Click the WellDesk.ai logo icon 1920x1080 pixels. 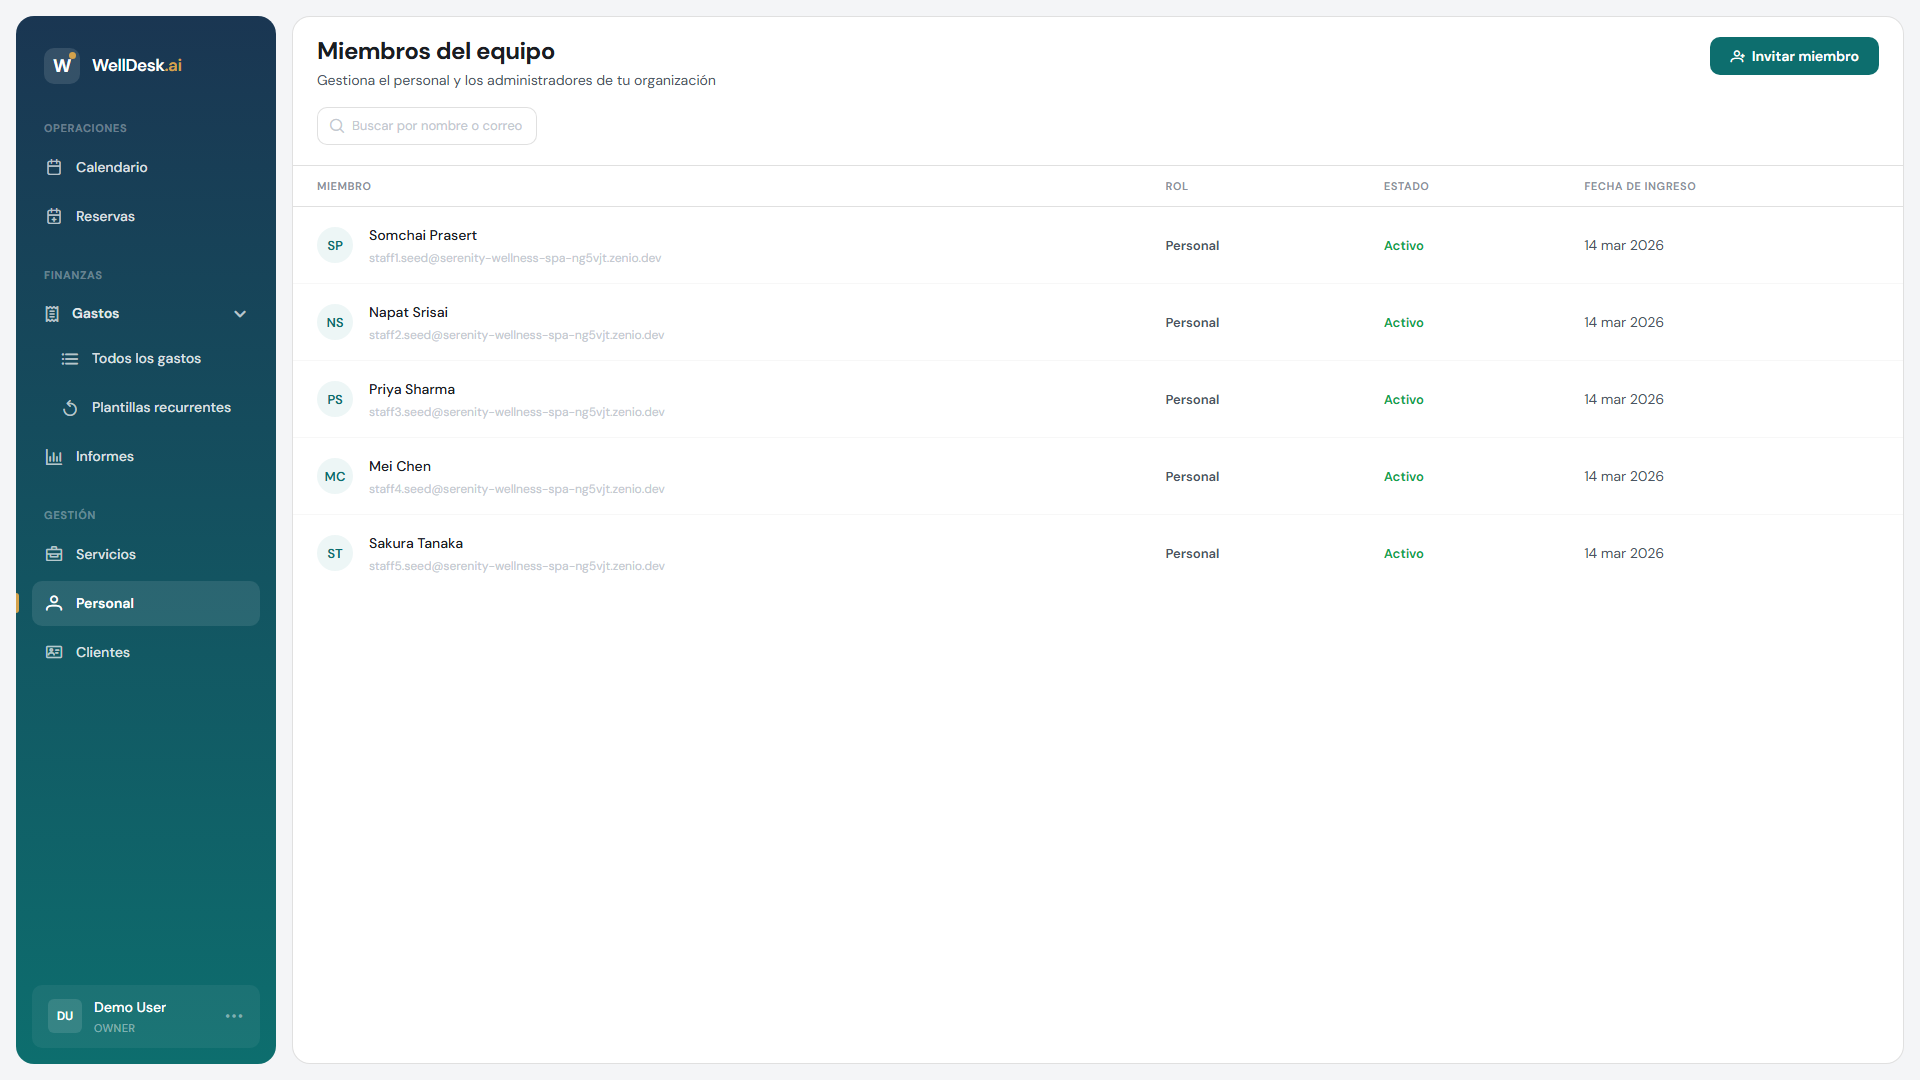[62, 65]
